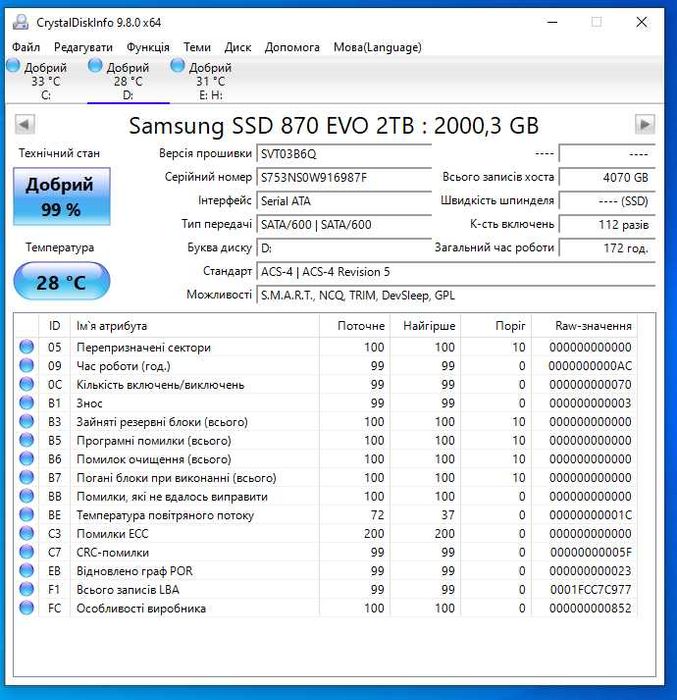The image size is (677, 700).
Task: Click the Найгірше column header
Action: pos(426,326)
